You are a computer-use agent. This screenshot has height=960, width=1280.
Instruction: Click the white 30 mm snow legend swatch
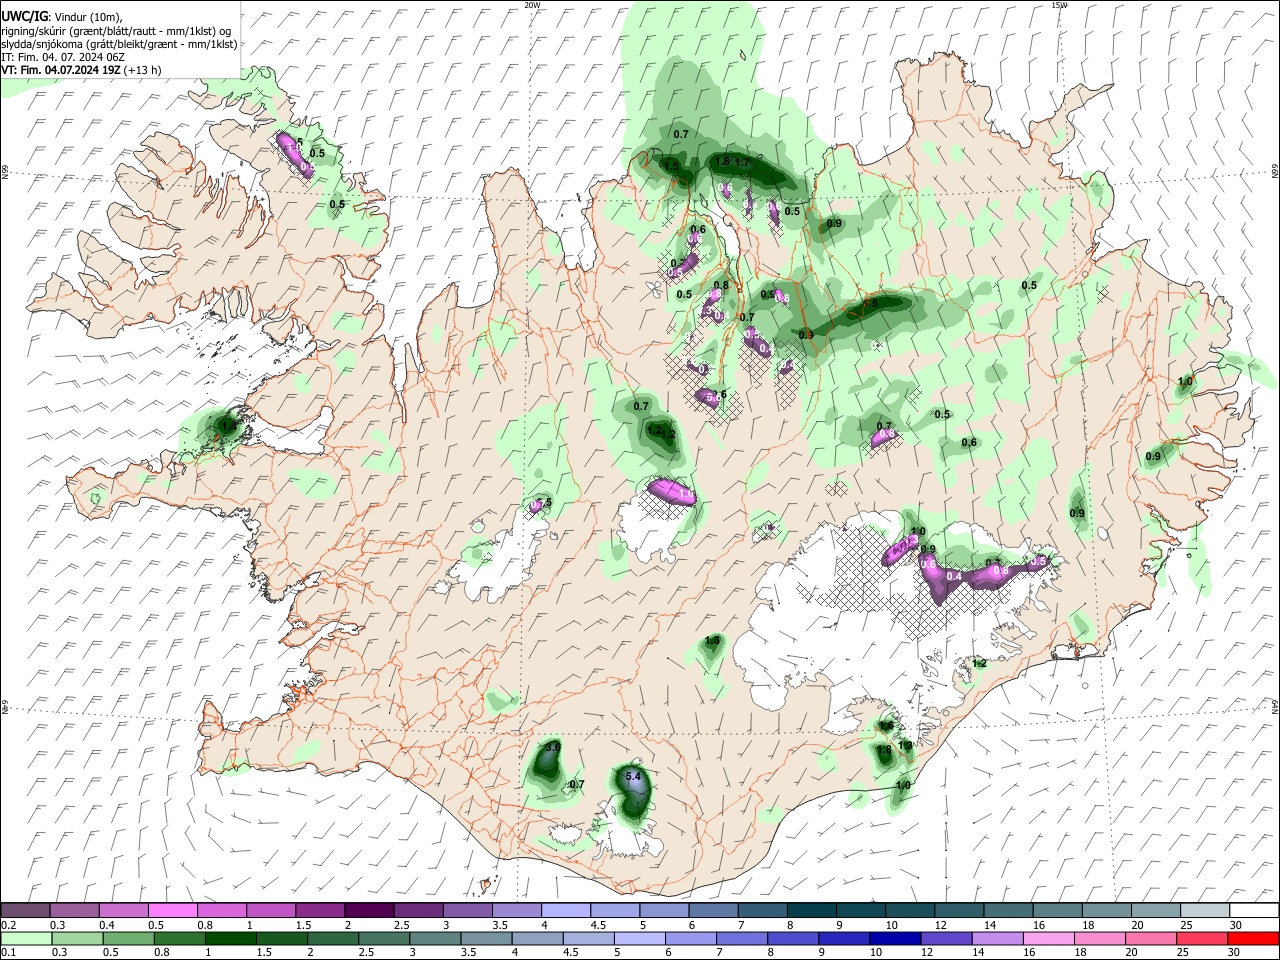[x=1254, y=911]
